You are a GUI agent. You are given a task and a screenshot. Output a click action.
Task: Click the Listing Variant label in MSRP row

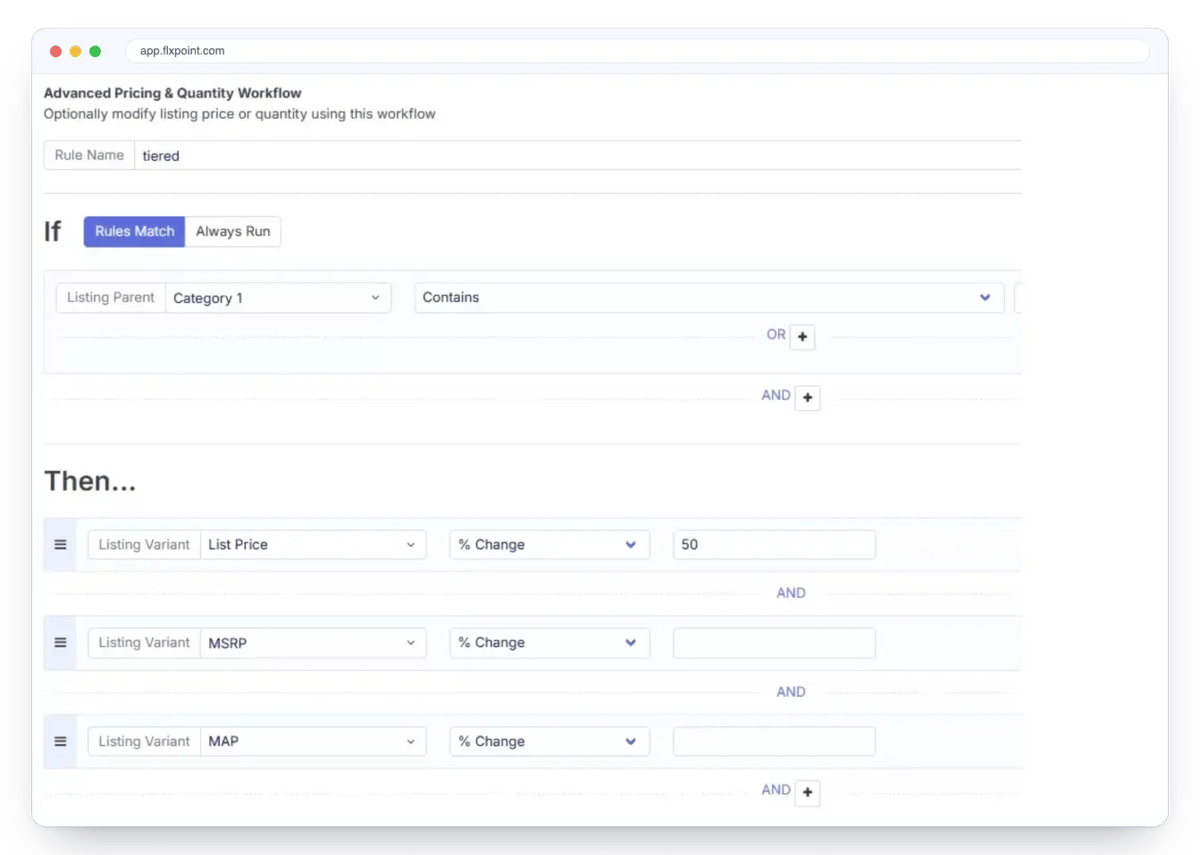tap(144, 643)
